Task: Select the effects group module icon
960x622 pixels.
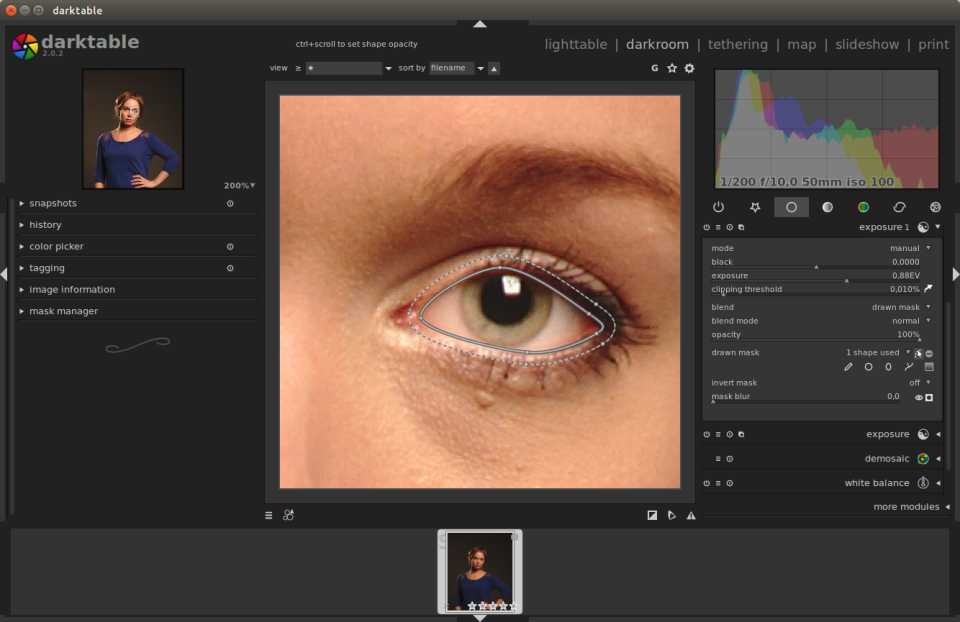Action: pyautogui.click(x=936, y=207)
